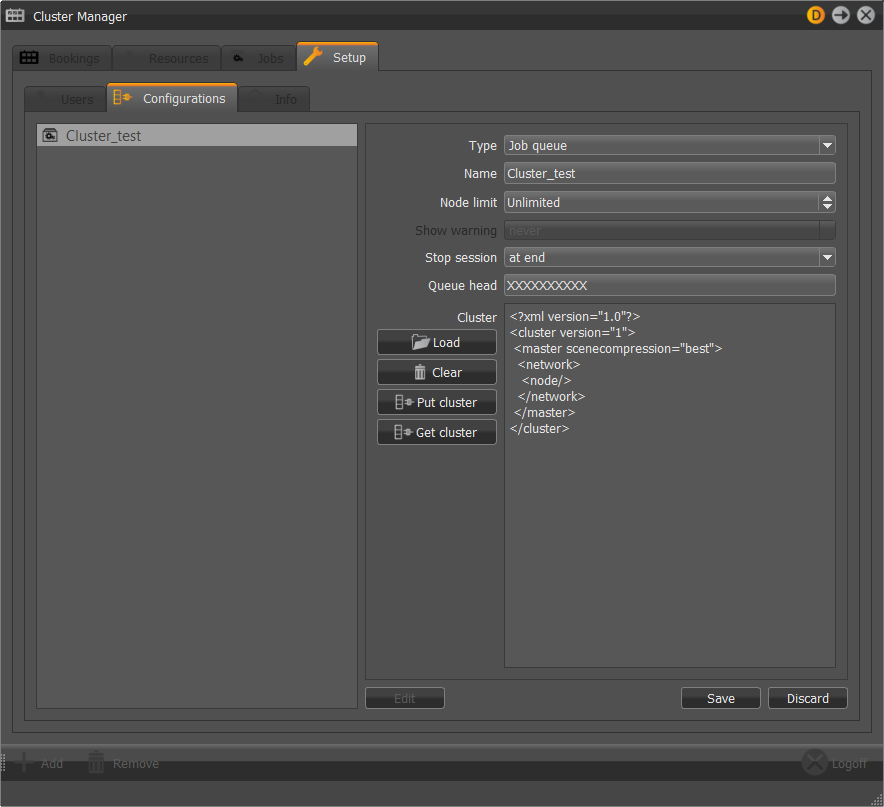This screenshot has width=884, height=807.
Task: Open the Stop session dropdown
Action: [826, 257]
